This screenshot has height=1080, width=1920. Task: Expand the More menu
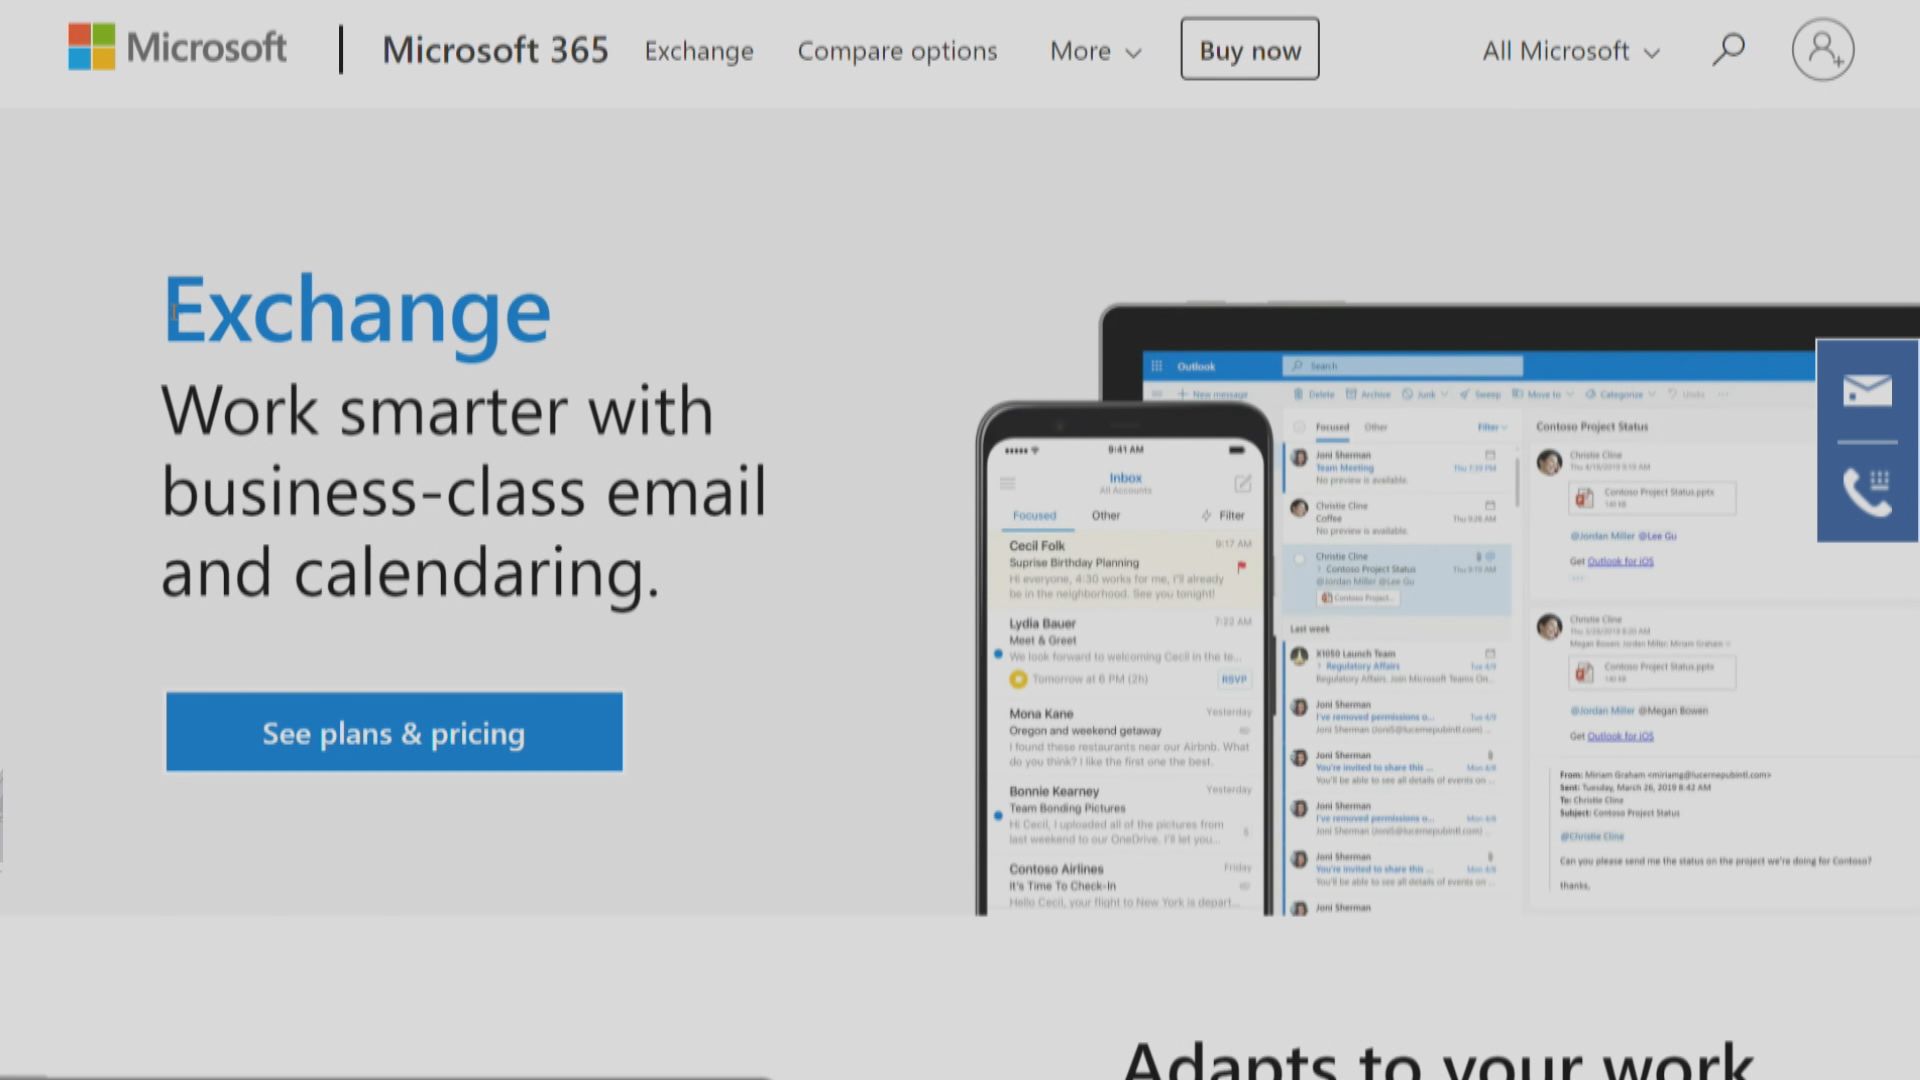coord(1095,51)
